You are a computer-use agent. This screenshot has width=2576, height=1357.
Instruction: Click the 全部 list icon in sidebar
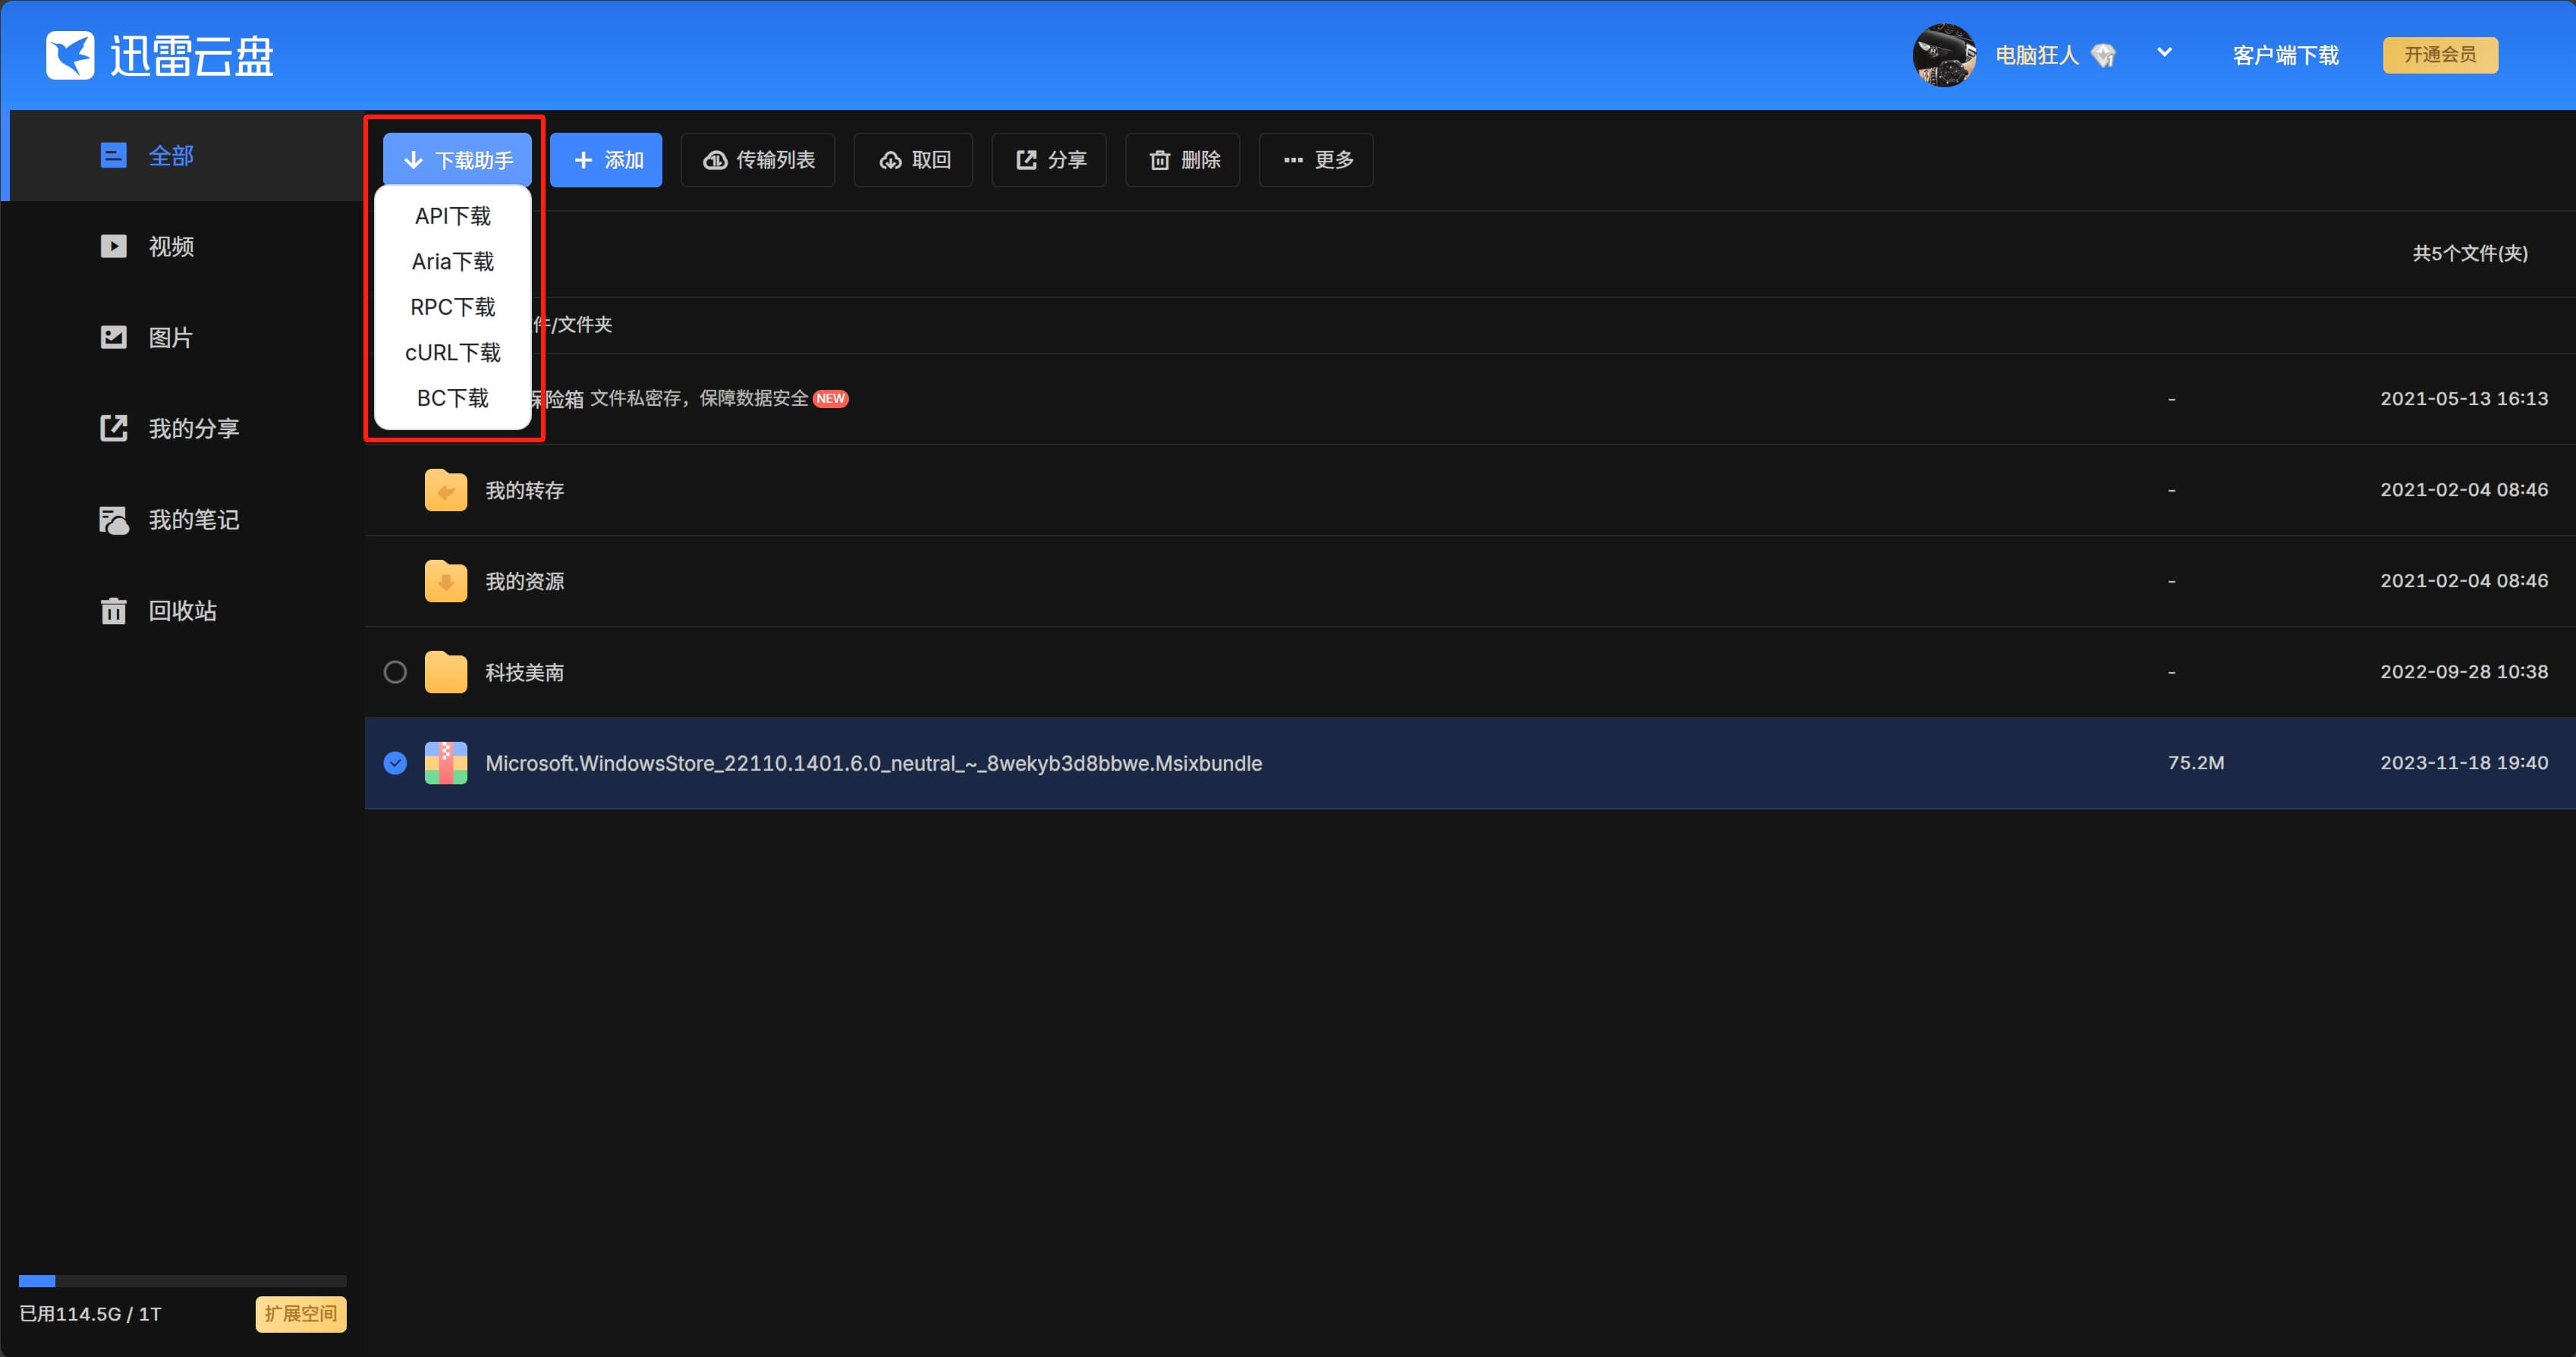tap(114, 156)
